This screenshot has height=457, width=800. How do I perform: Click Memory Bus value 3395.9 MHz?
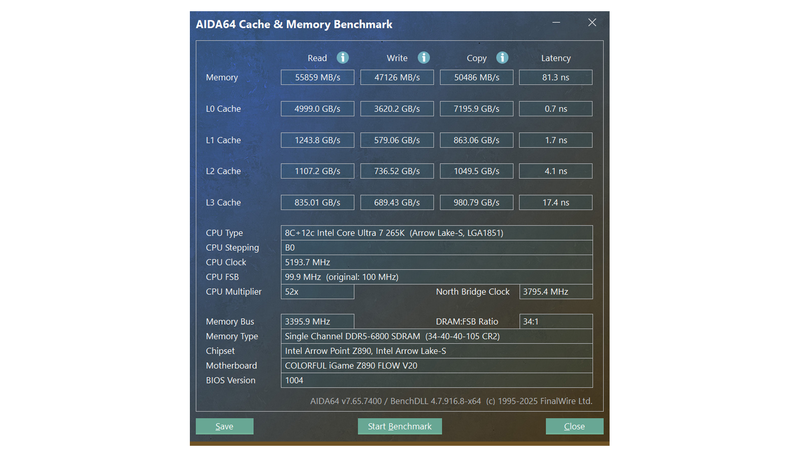(317, 321)
